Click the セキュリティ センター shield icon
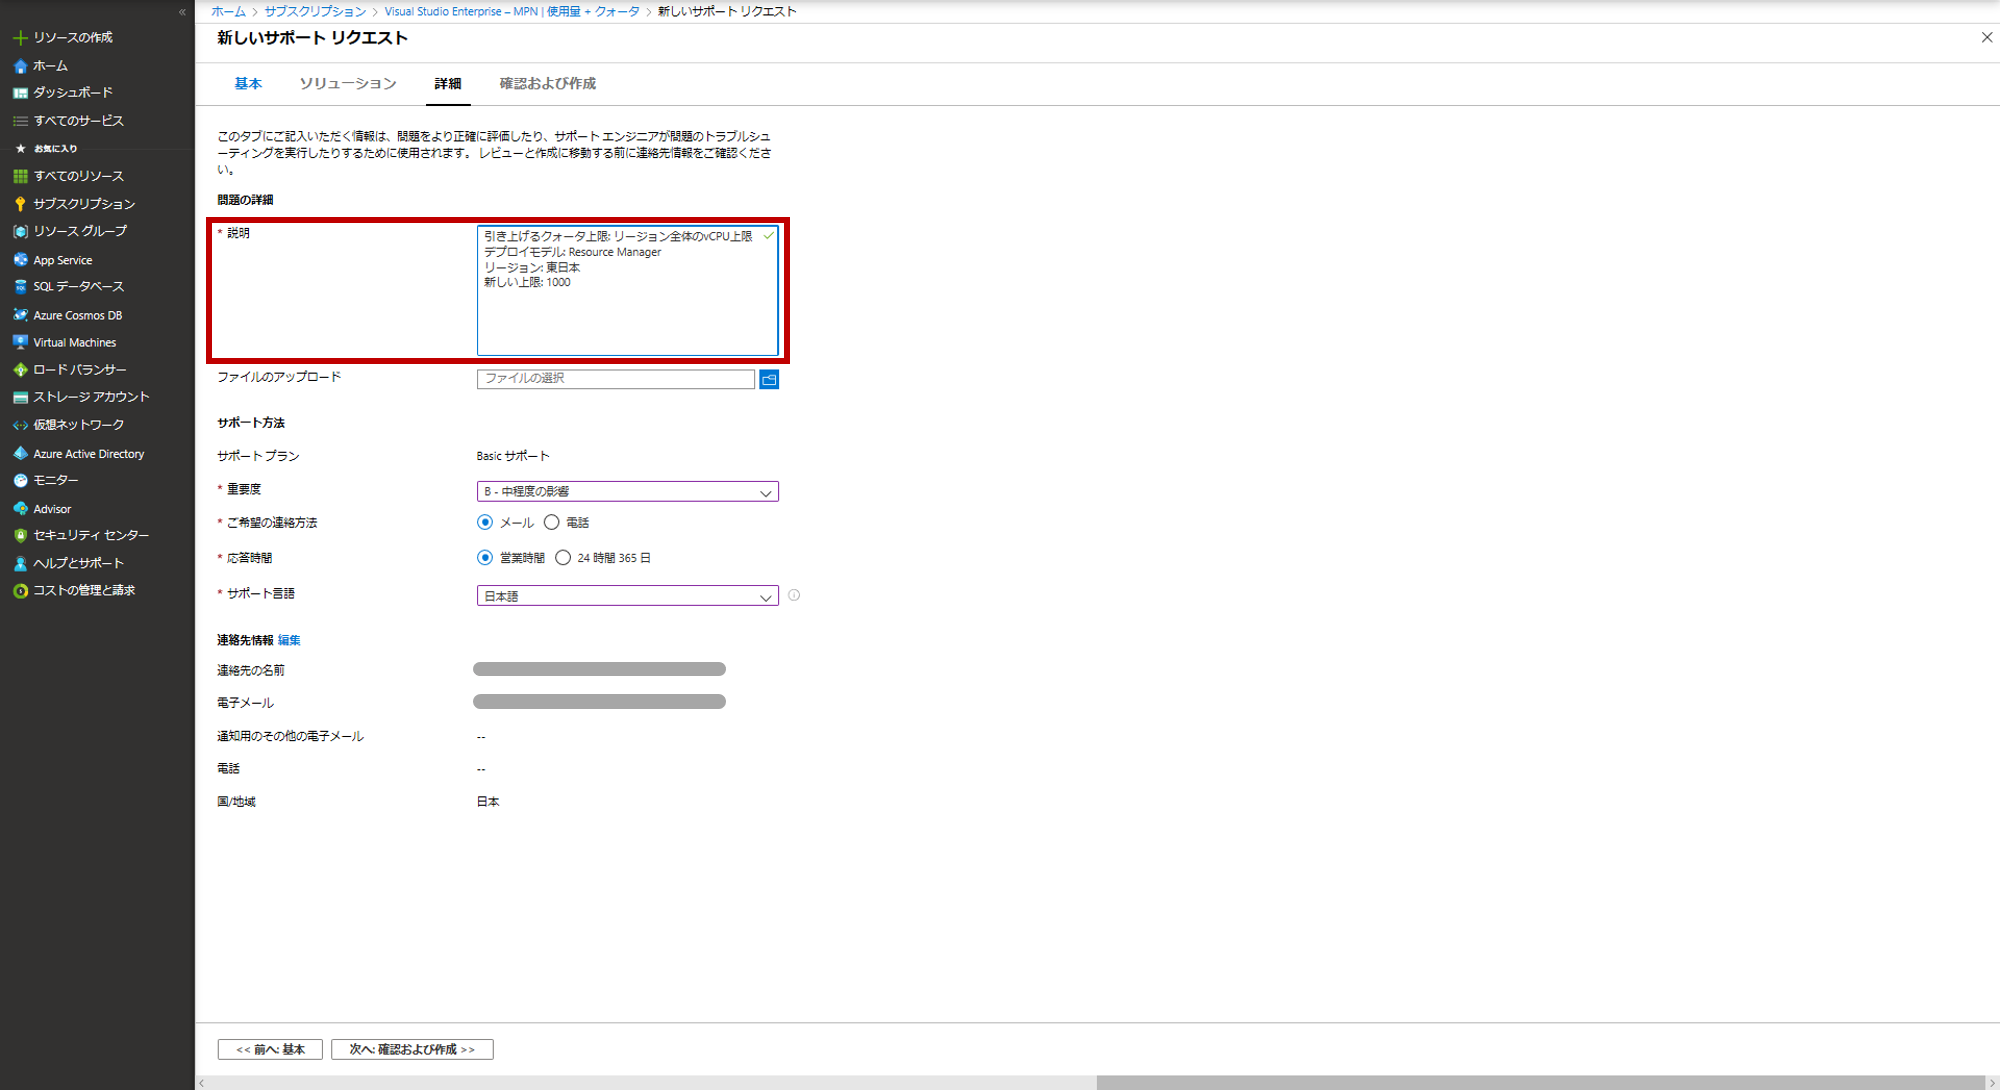2000x1090 pixels. coord(20,536)
